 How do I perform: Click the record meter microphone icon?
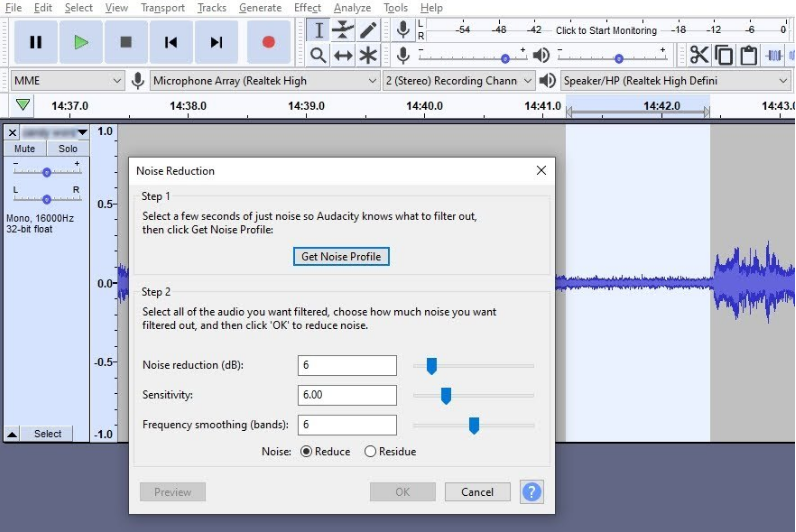click(x=403, y=29)
